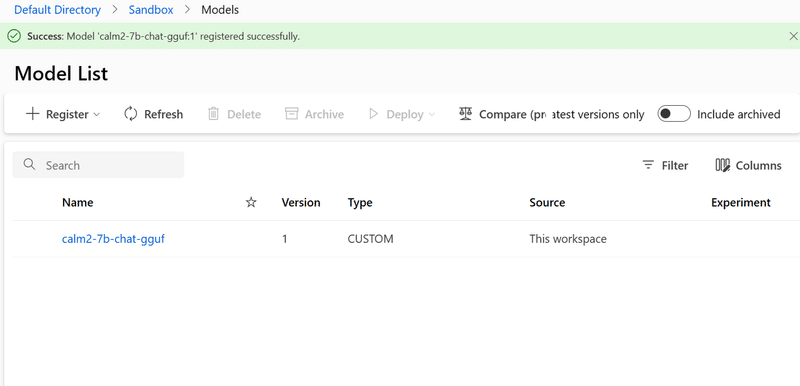The width and height of the screenshot is (800, 386).
Task: Open the calm2-7b-chat-gguf model
Action: click(x=113, y=239)
